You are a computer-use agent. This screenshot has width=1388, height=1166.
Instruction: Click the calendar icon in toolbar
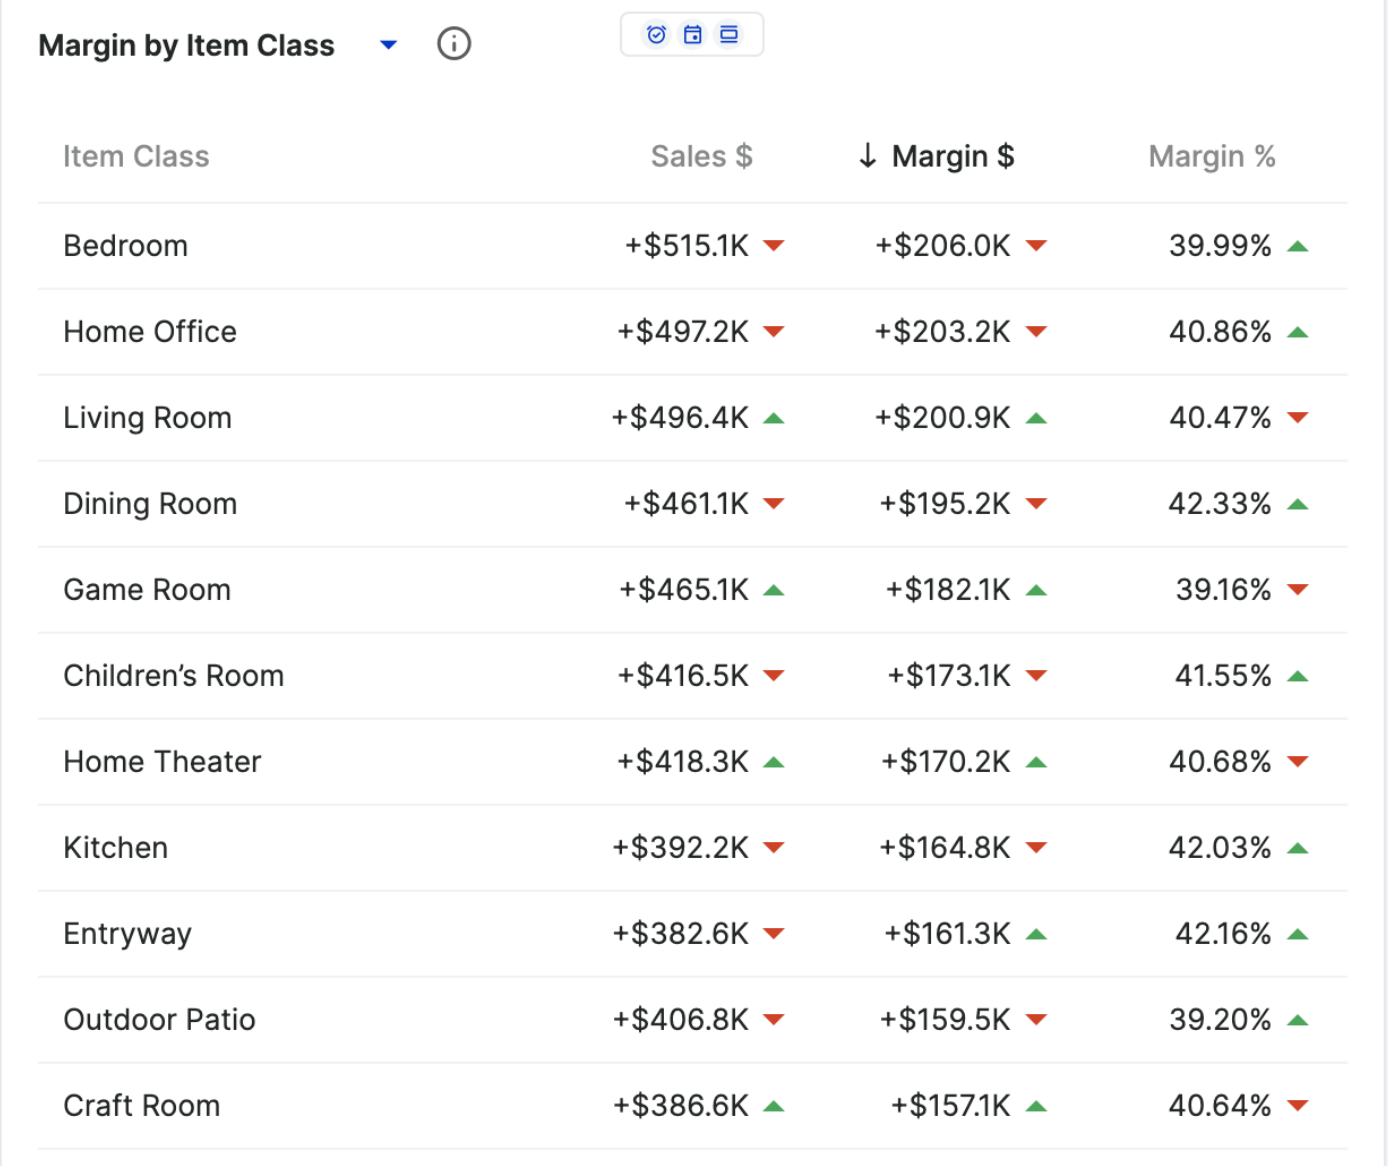click(x=692, y=35)
